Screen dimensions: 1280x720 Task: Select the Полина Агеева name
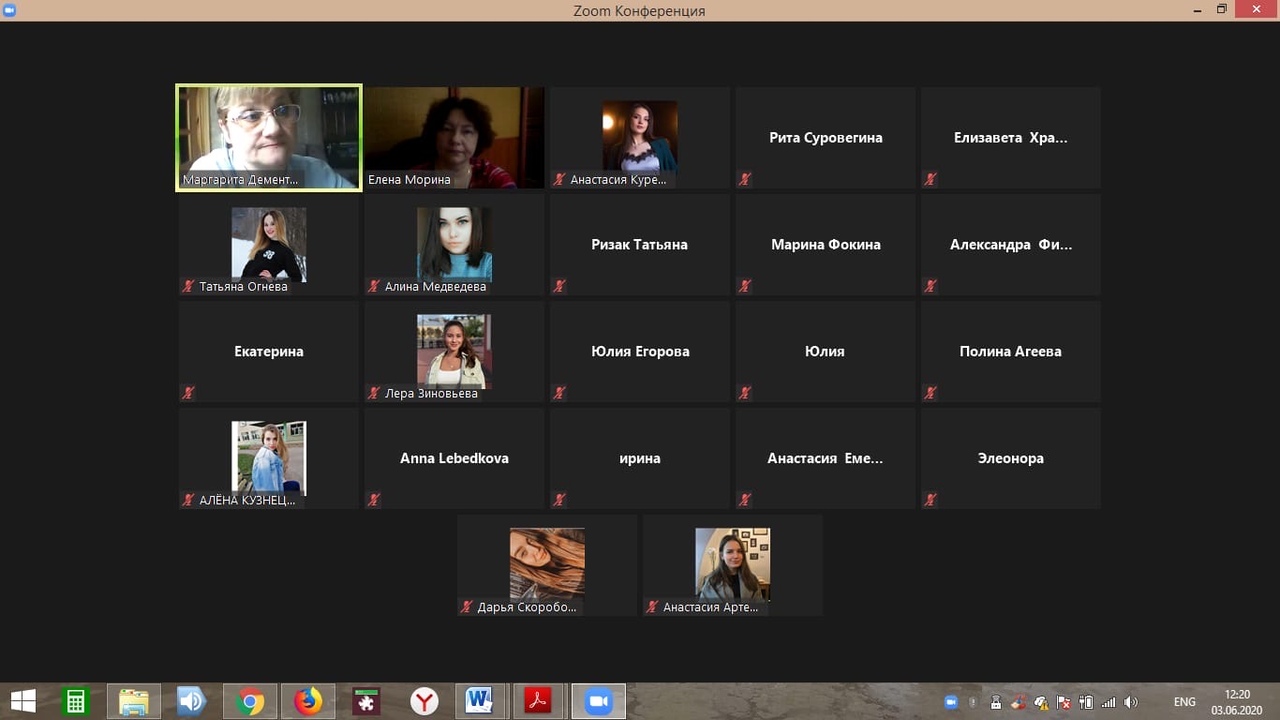(x=1011, y=351)
